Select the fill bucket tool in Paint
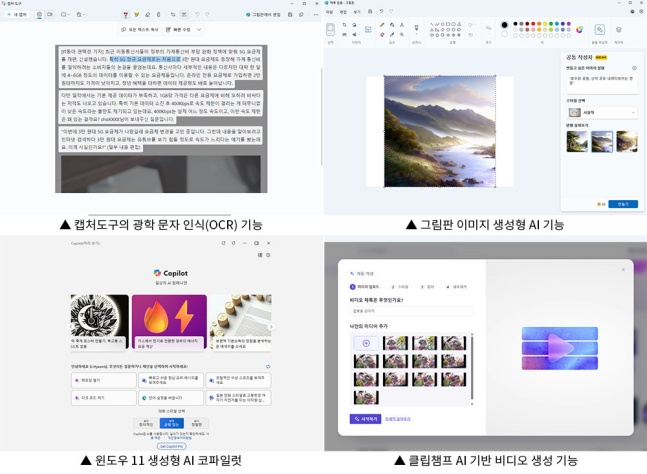 coord(392,25)
